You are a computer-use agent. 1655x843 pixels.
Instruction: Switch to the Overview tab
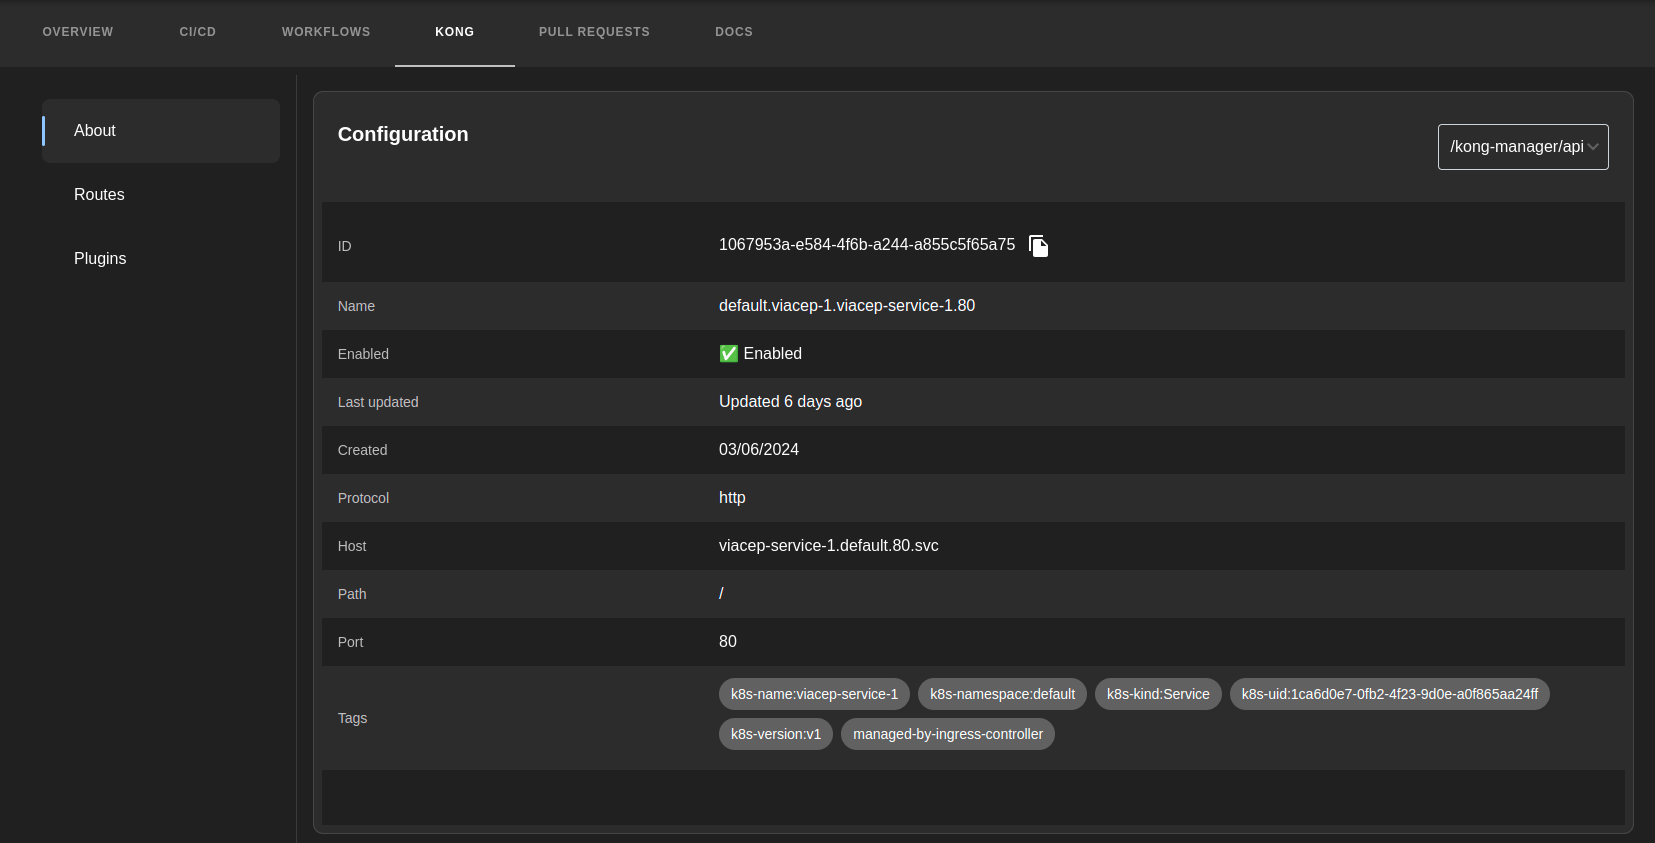pyautogui.click(x=78, y=32)
